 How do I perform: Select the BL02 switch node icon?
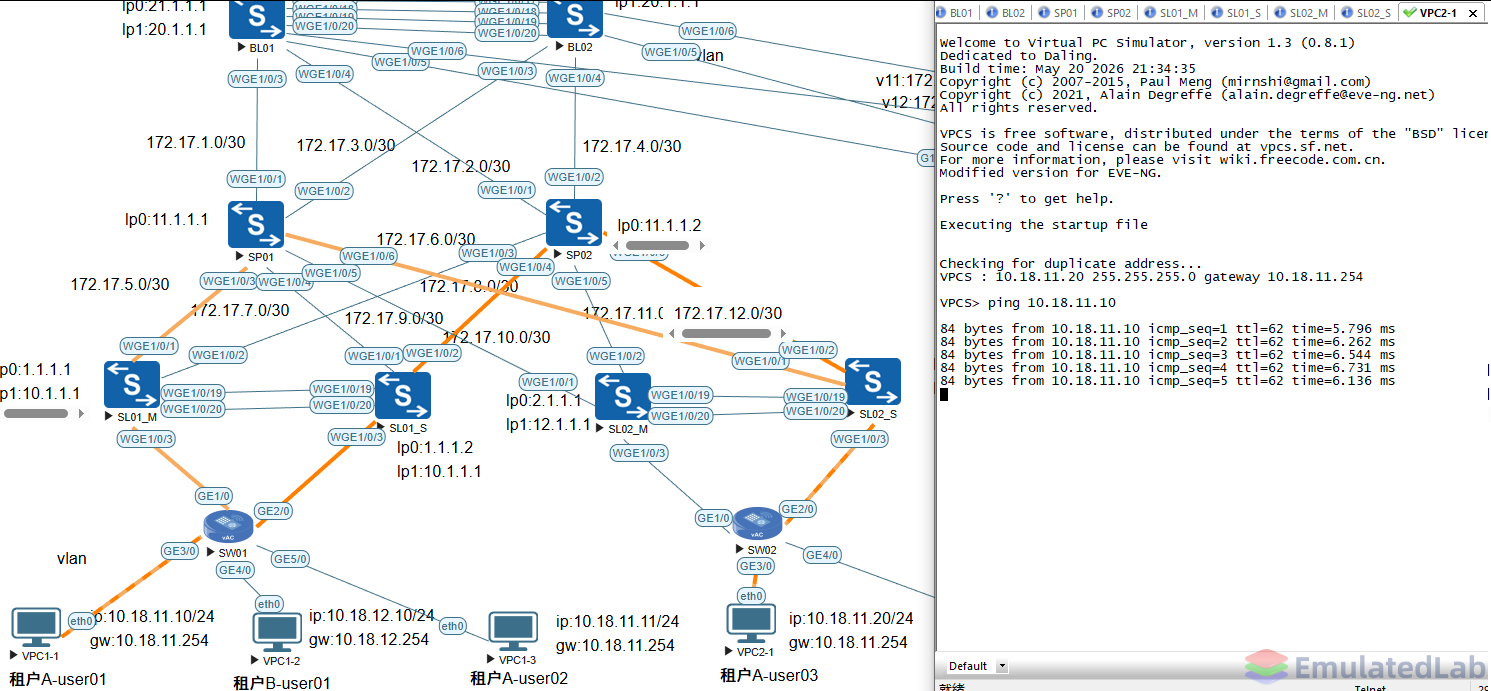(x=575, y=18)
